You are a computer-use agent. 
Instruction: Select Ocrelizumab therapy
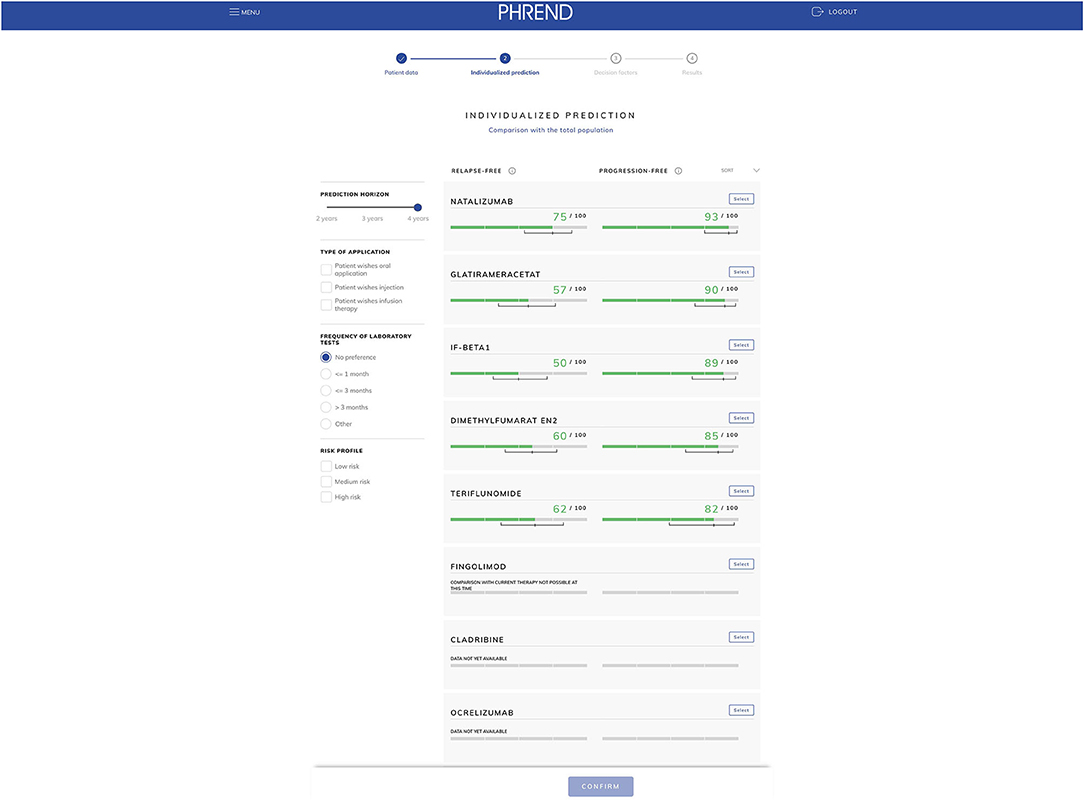741,710
